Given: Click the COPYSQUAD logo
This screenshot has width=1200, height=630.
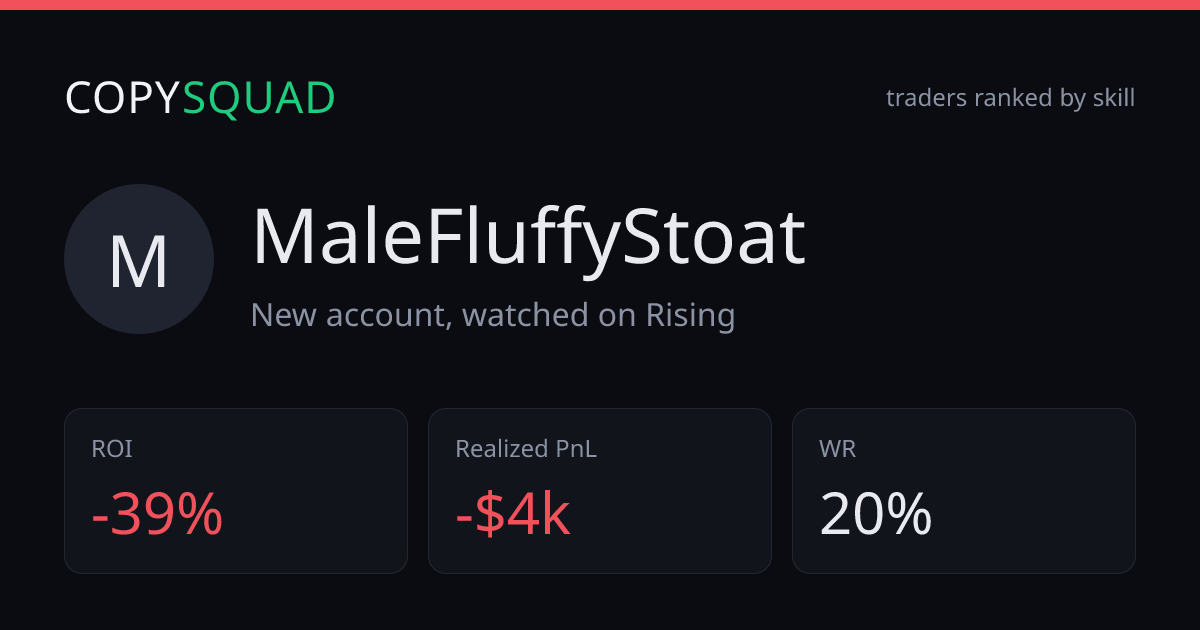Looking at the screenshot, I should coord(200,98).
